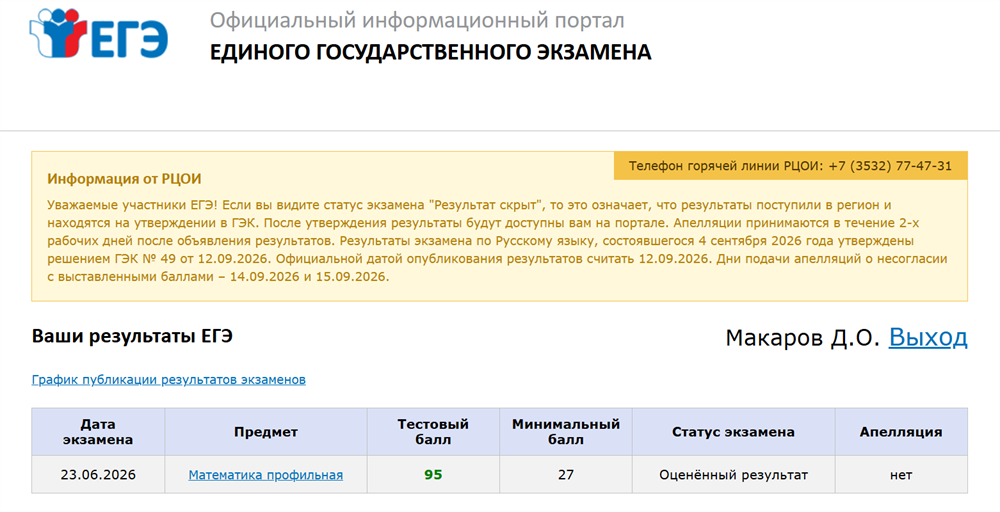Click the minimum score value 27
The width and height of the screenshot is (1000, 512).
click(x=566, y=475)
